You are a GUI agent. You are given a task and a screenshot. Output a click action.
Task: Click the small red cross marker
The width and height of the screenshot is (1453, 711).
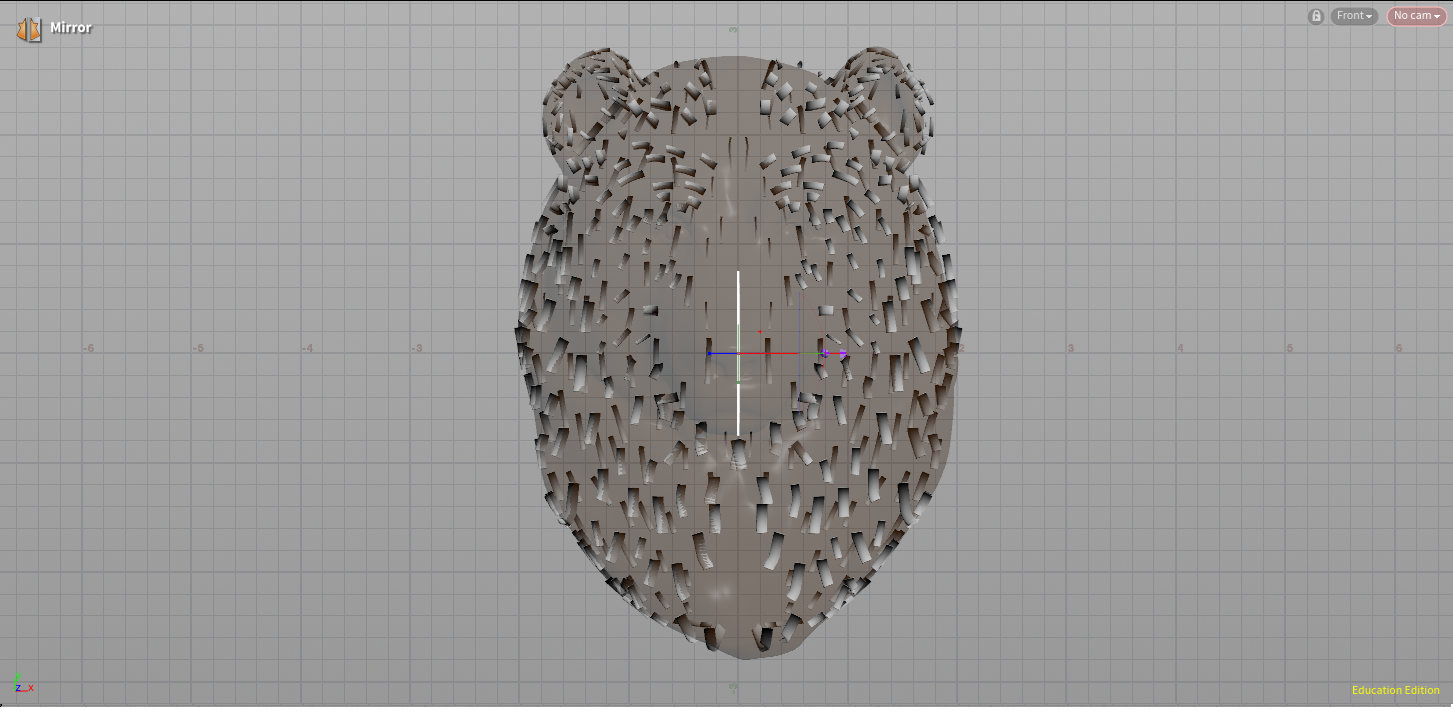click(x=760, y=331)
